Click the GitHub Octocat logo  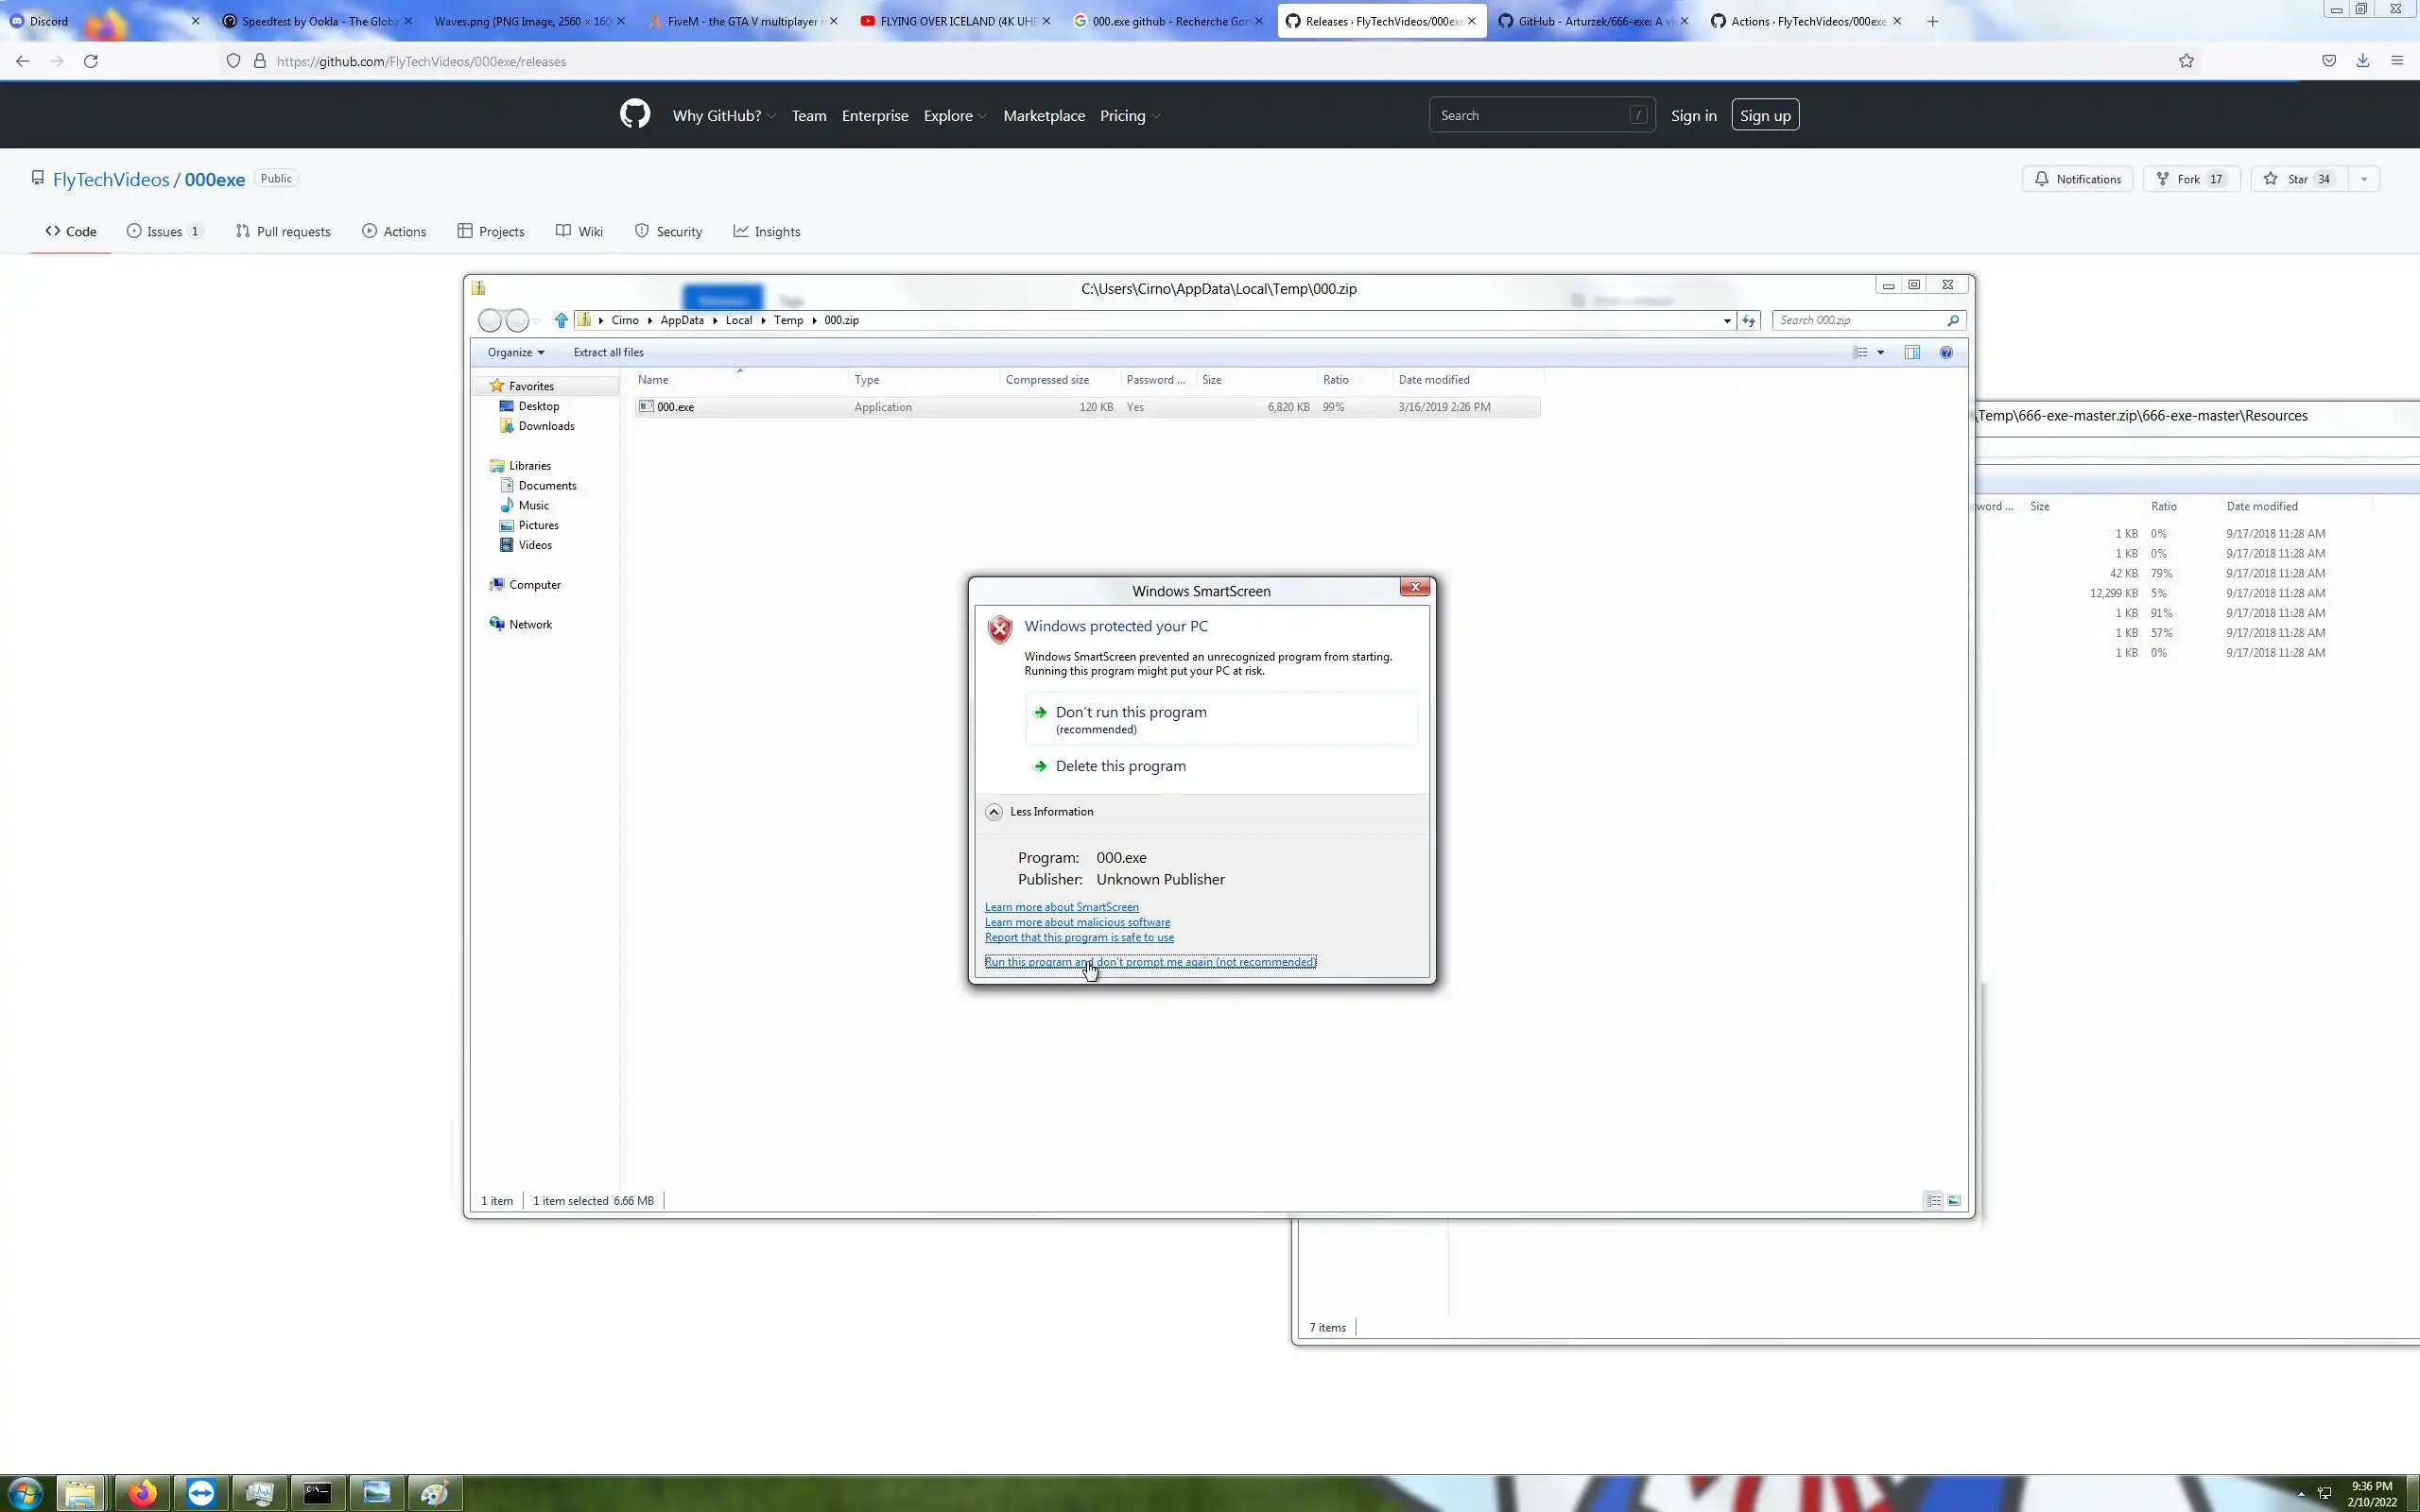tap(634, 115)
